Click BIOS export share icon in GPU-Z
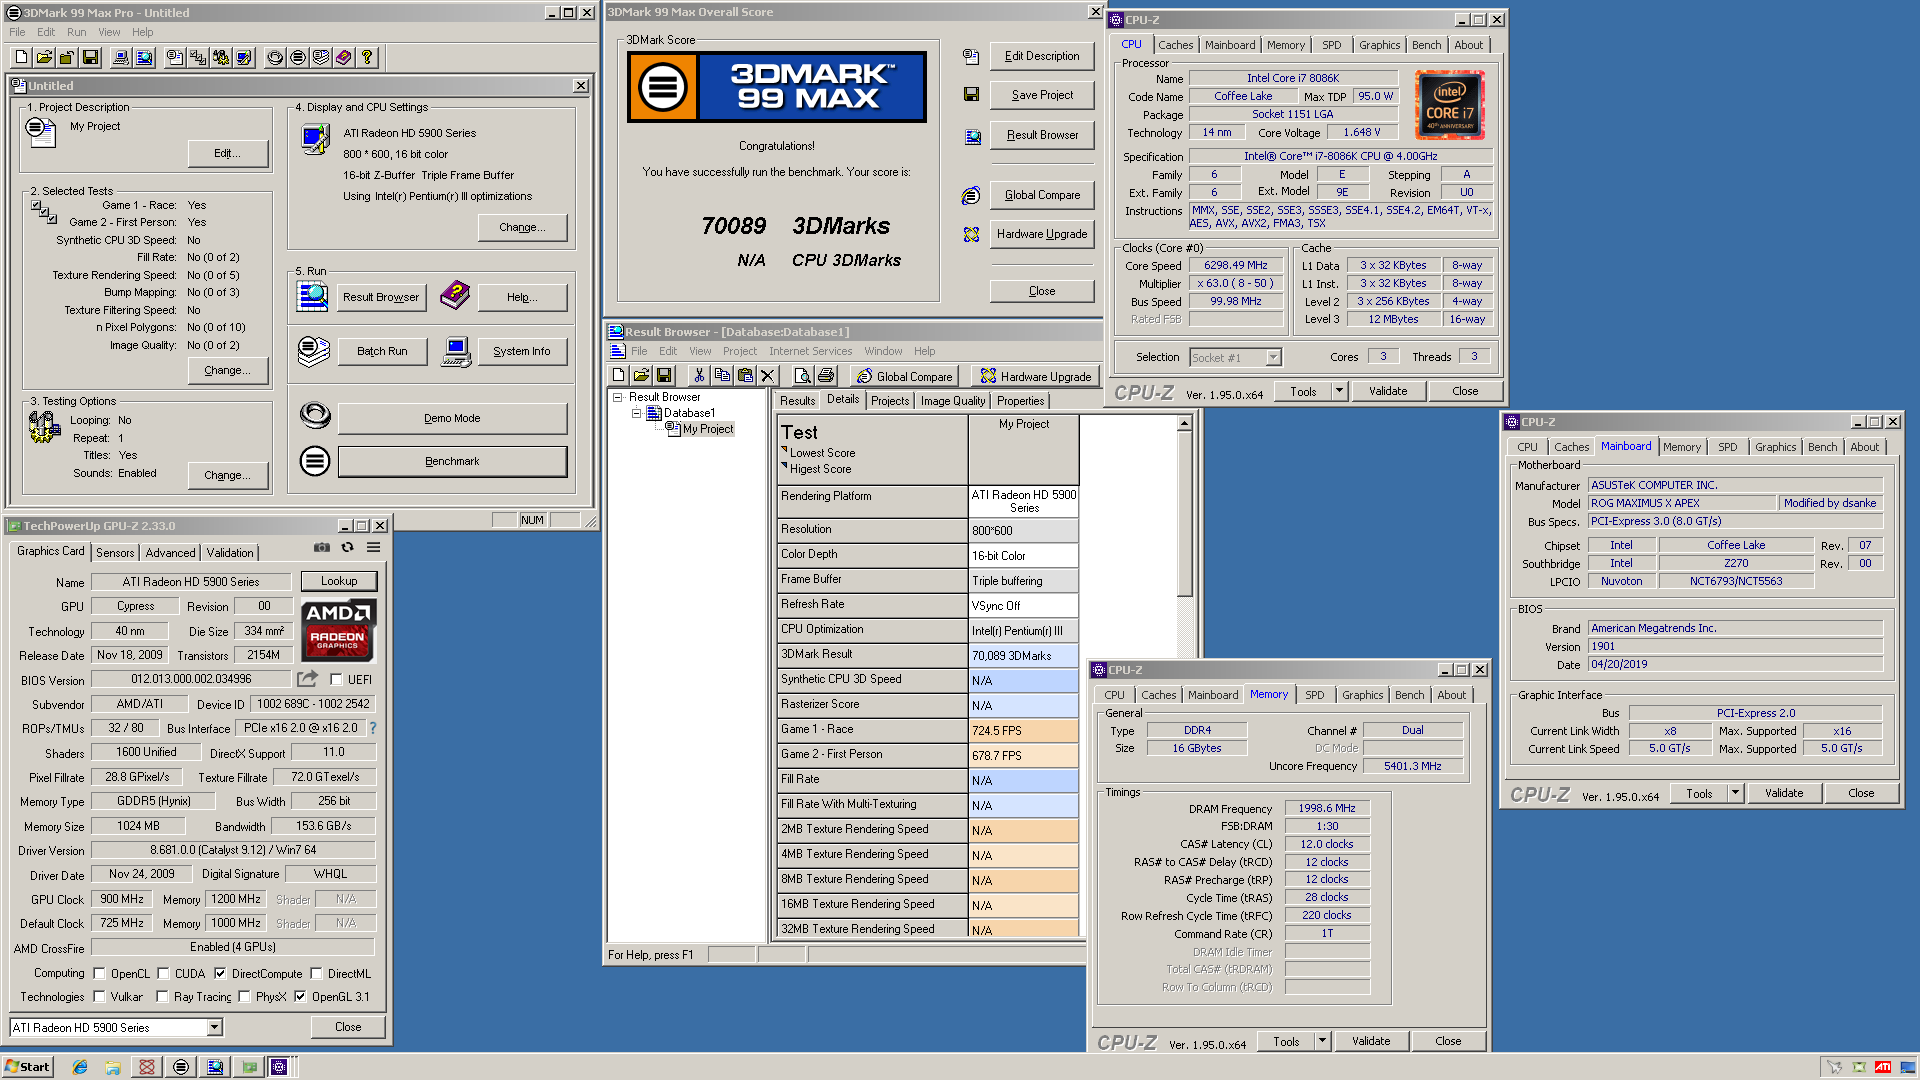Viewport: 1920px width, 1080px height. click(x=307, y=678)
